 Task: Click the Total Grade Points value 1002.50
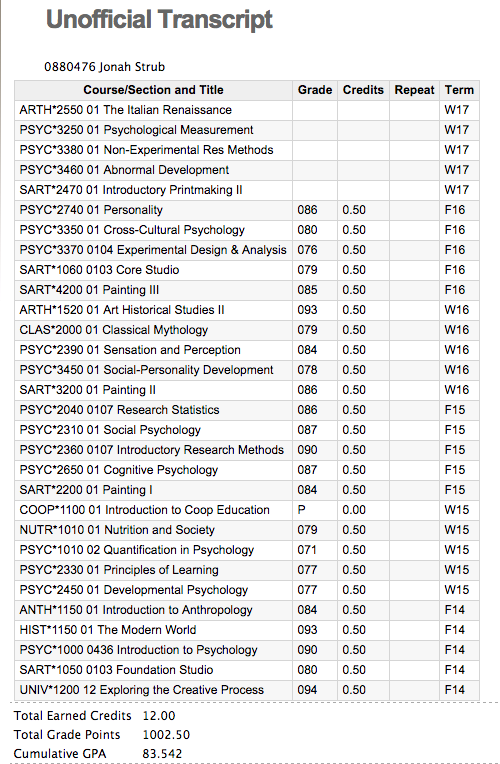[x=166, y=735]
